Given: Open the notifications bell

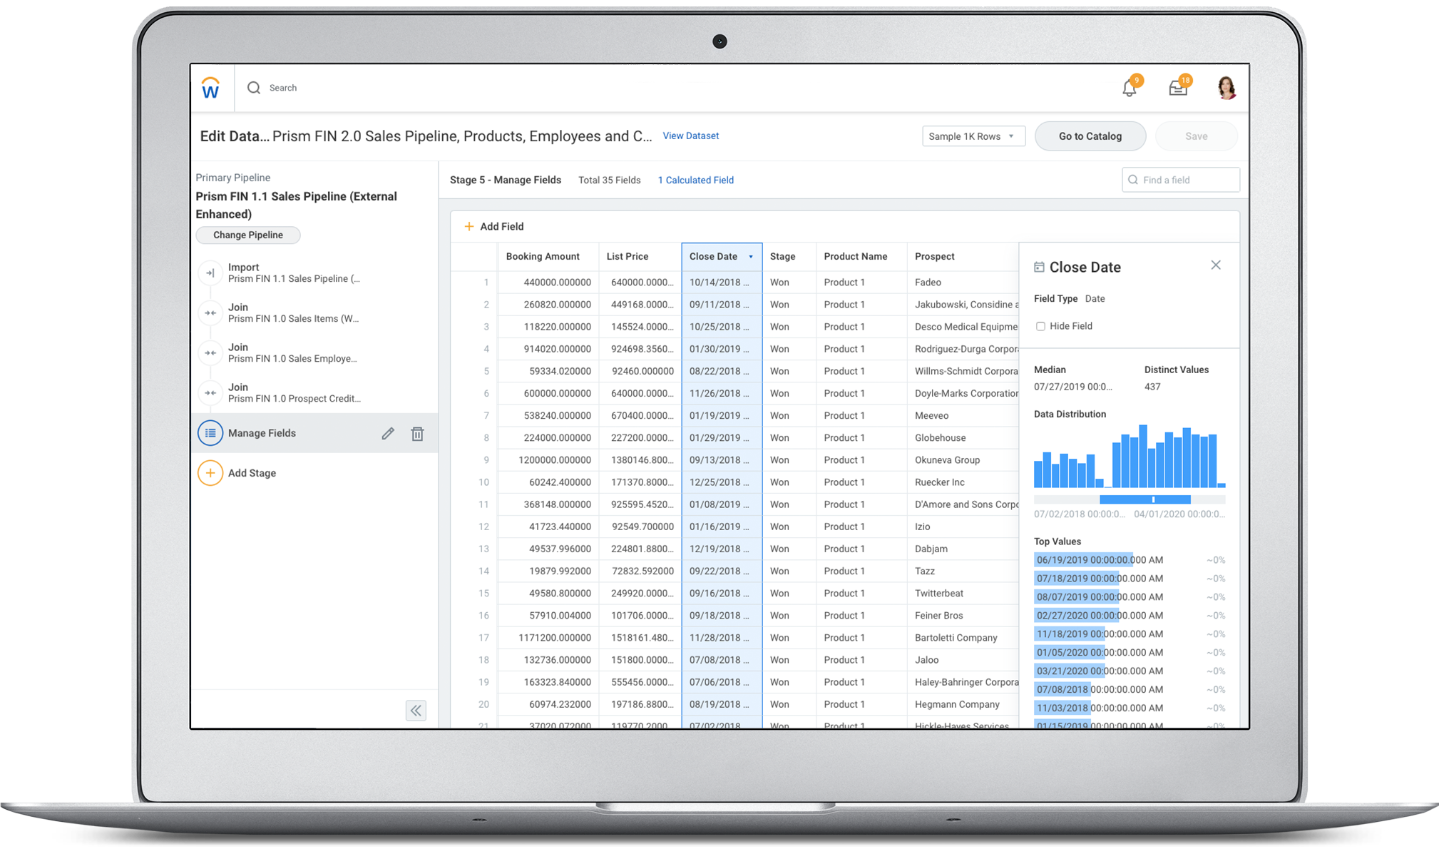Looking at the screenshot, I should pos(1128,88).
